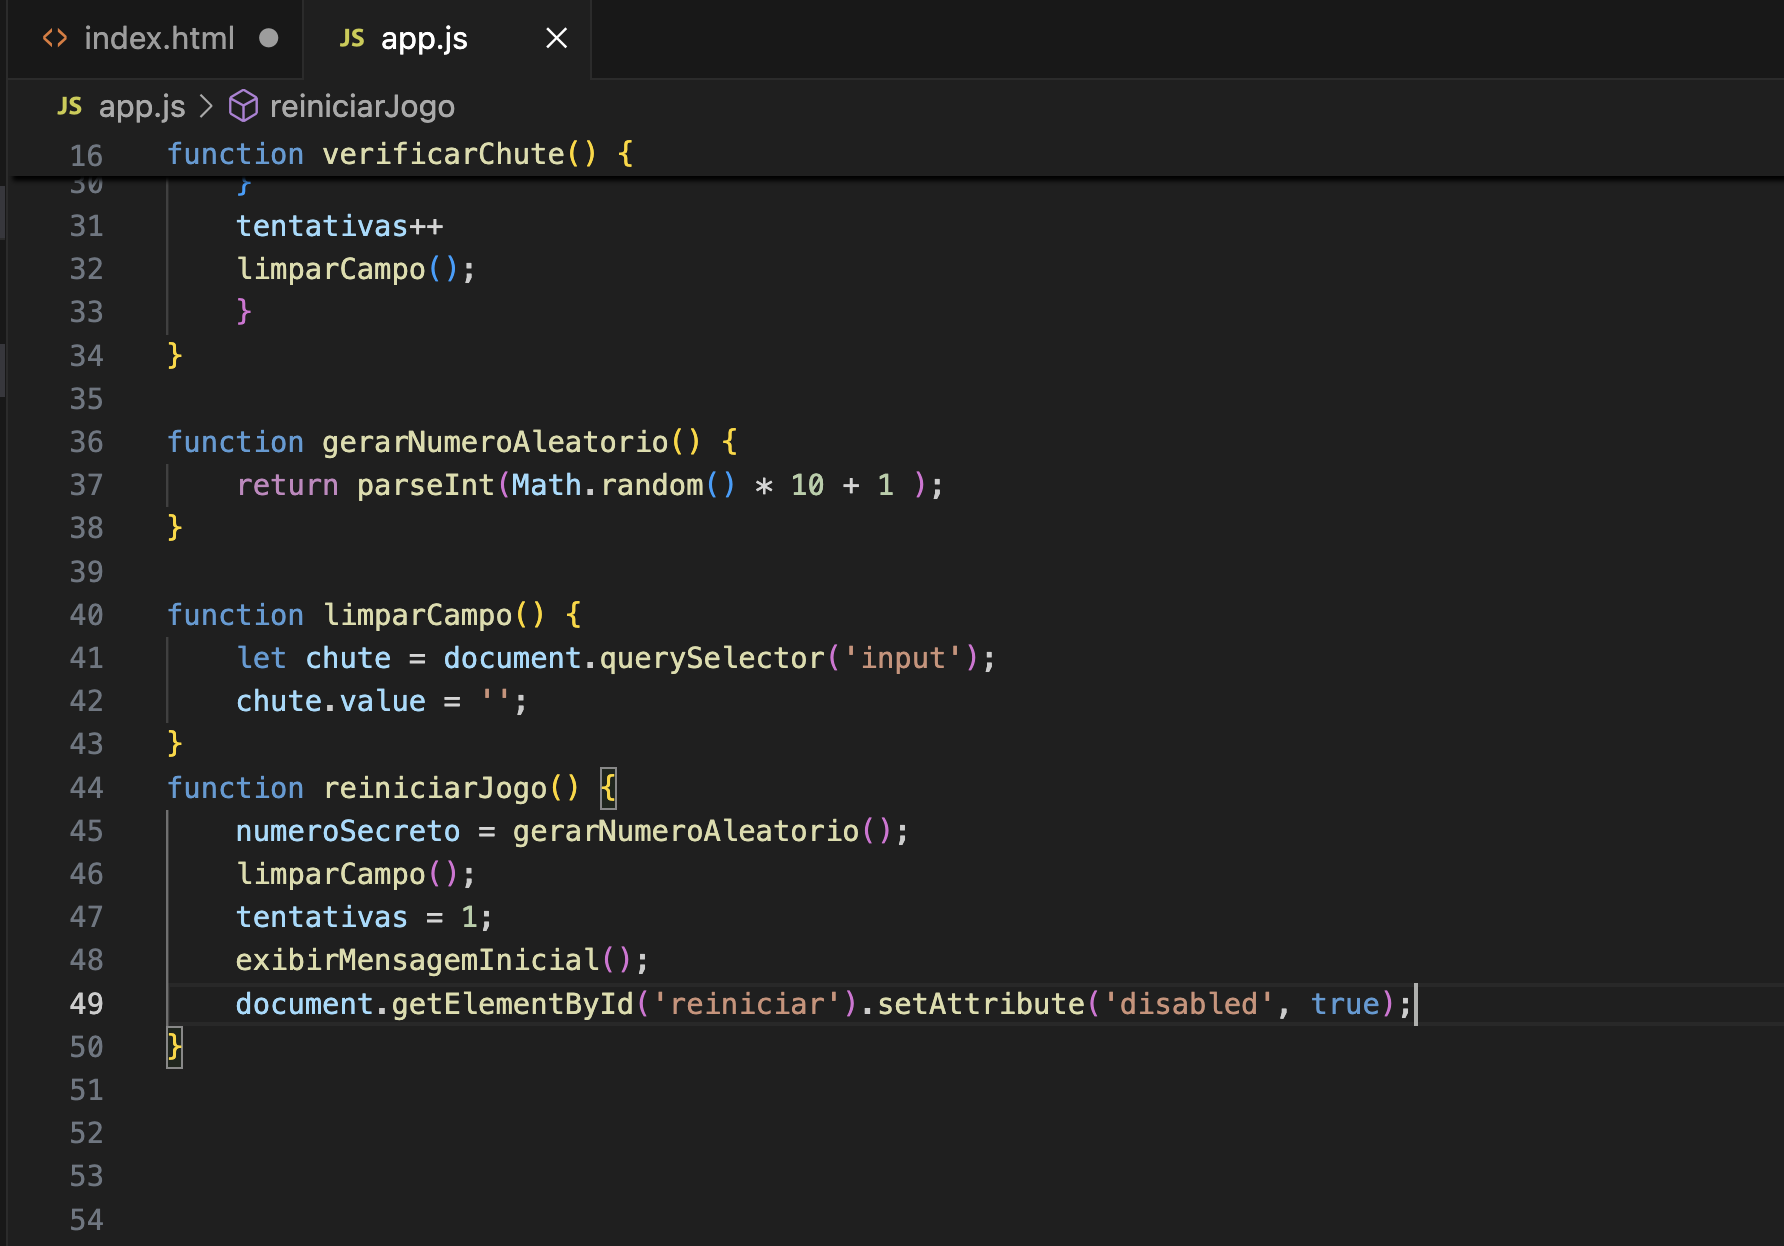Viewport: 1784px width, 1246px height.
Task: Click reiniciarJogo in the breadcrumb
Action: pyautogui.click(x=362, y=106)
